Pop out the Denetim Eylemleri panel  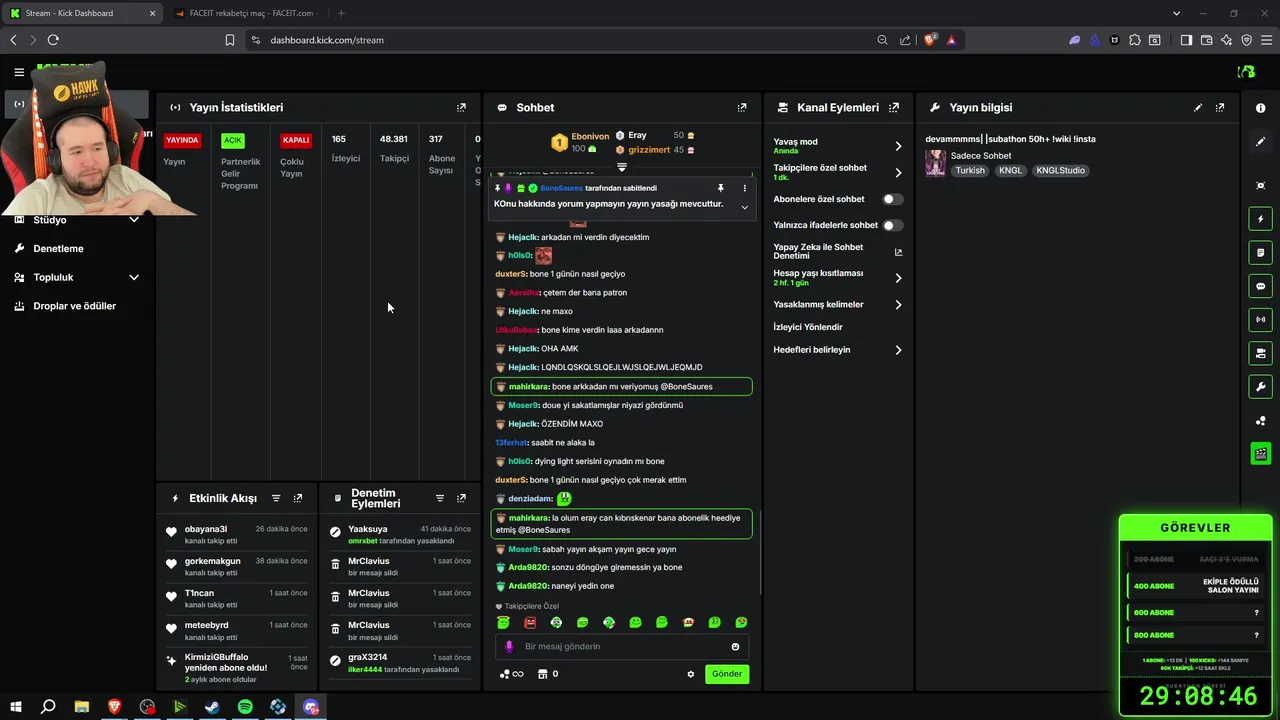pyautogui.click(x=461, y=498)
